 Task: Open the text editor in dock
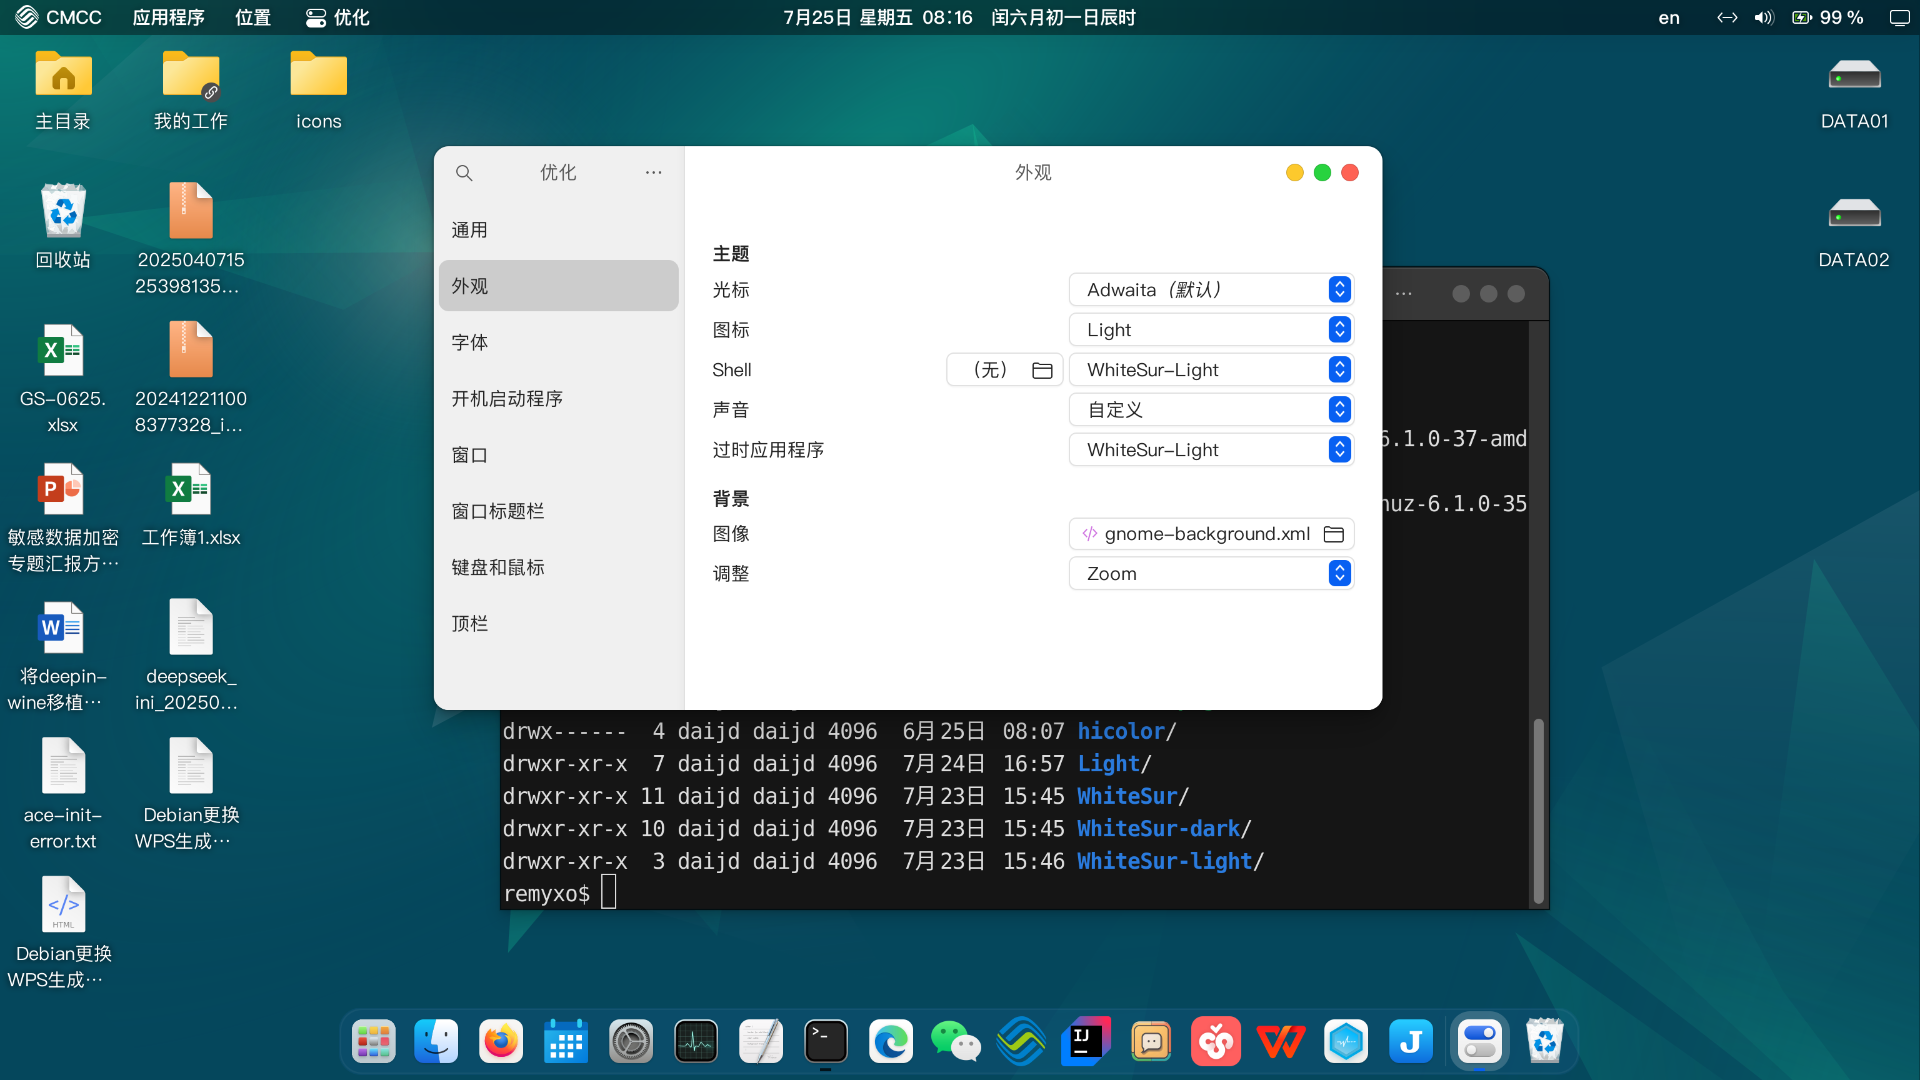(761, 1042)
